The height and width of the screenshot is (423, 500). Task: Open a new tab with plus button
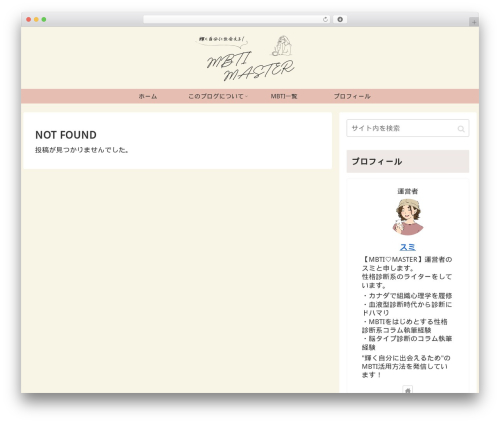pyautogui.click(x=474, y=22)
